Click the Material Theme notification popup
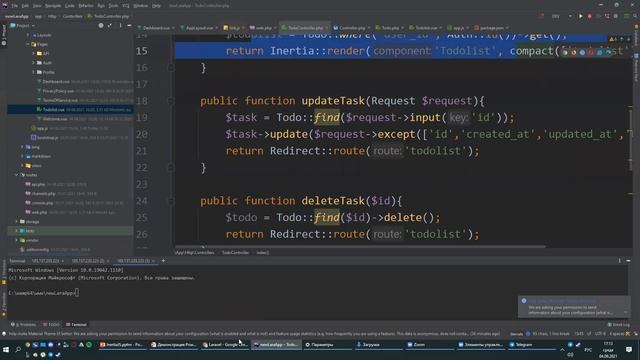This screenshot has height=360, width=640. point(574,307)
